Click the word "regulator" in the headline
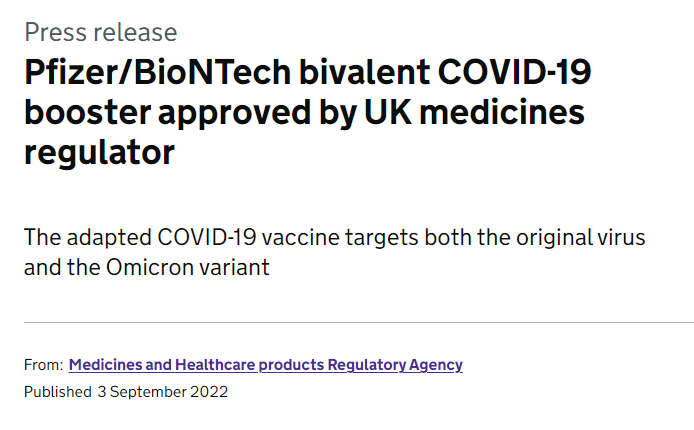The height and width of the screenshot is (430, 694). pos(99,153)
